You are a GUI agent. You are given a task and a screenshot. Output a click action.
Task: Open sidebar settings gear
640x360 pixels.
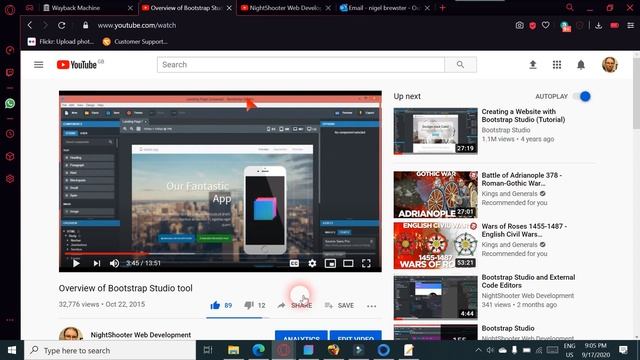point(10,179)
